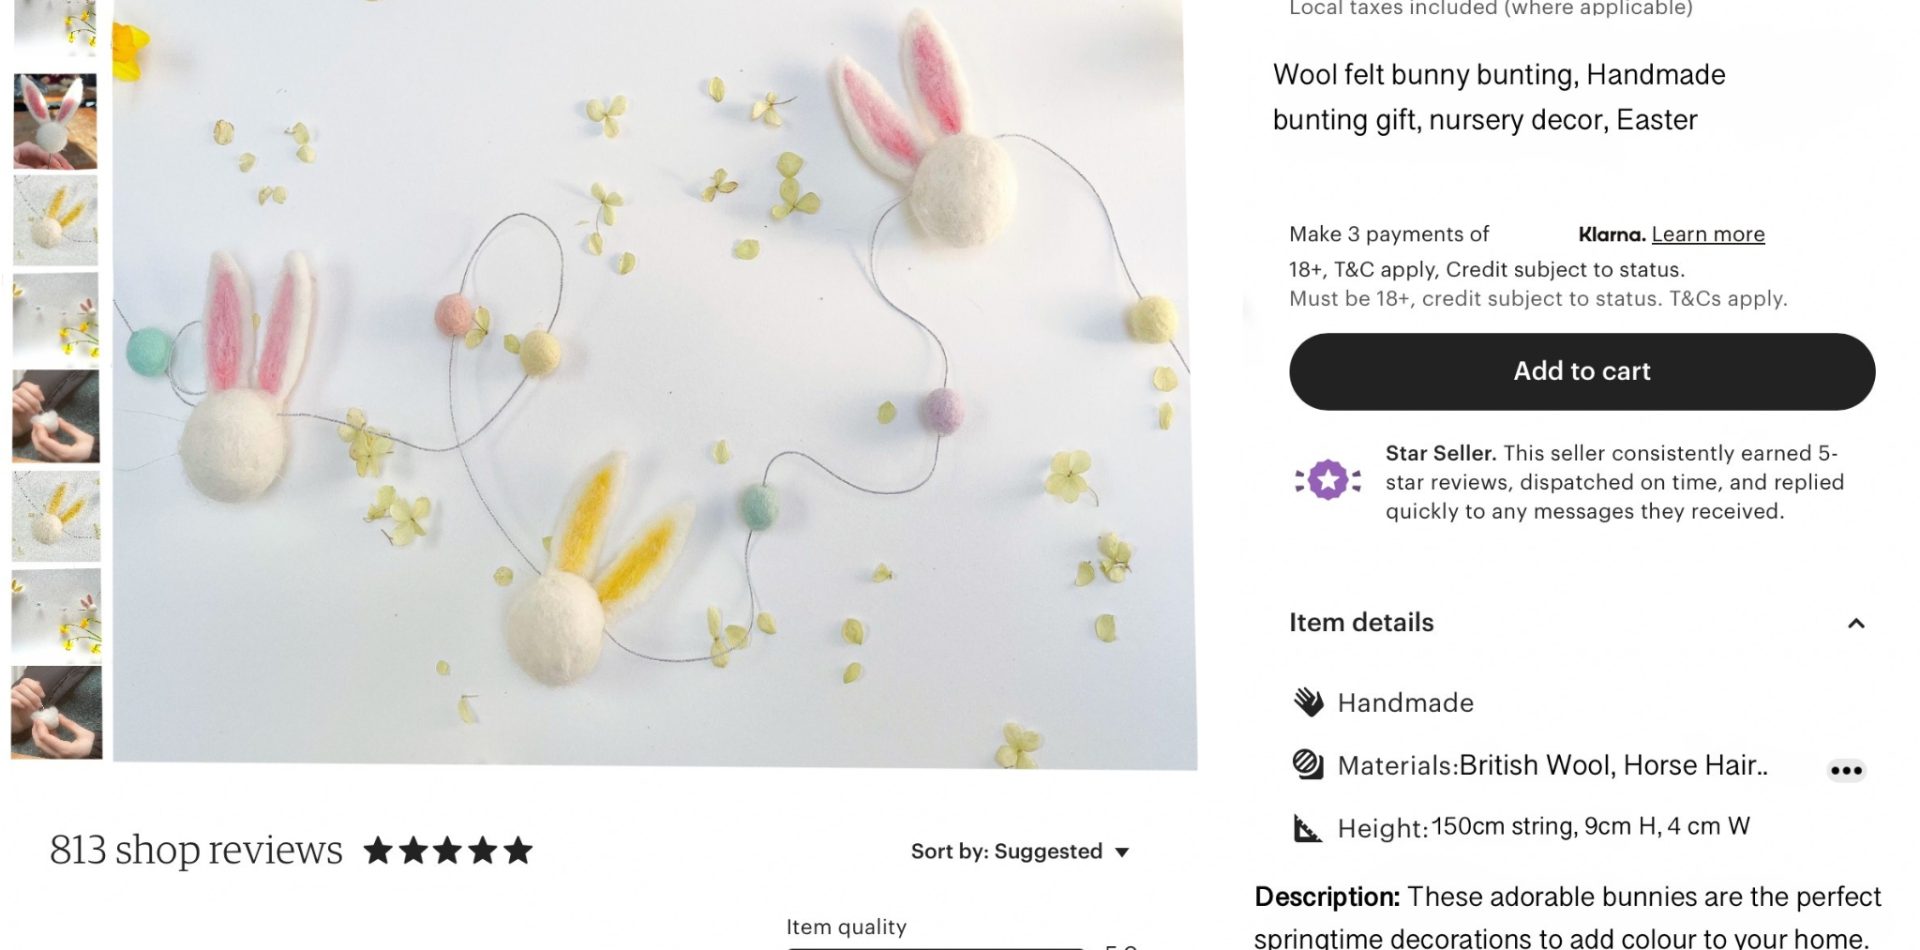Click the Handmade hand icon
This screenshot has height=950, width=1920.
(1308, 702)
